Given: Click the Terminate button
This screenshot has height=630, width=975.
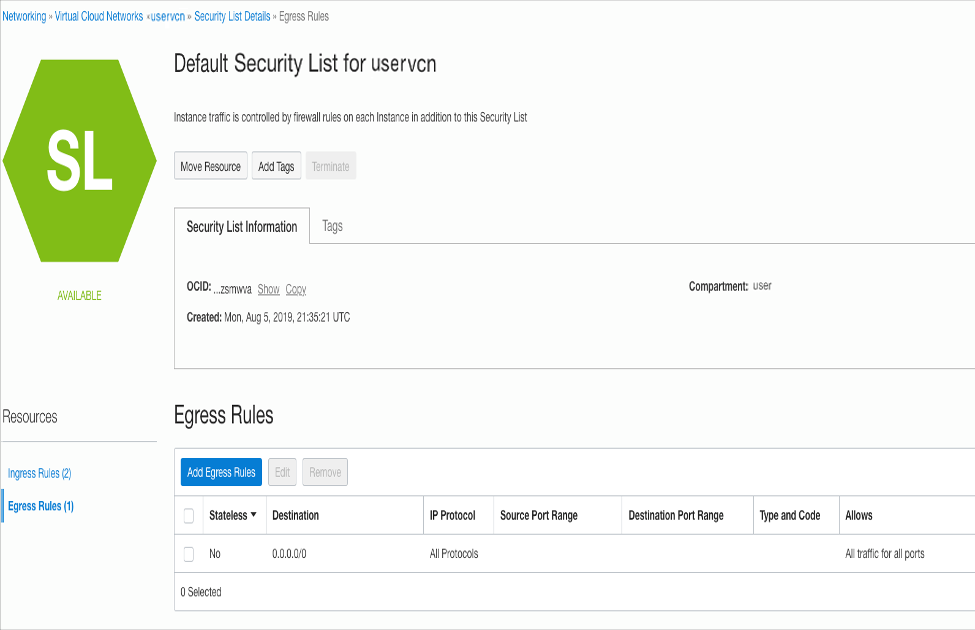Looking at the screenshot, I should tap(330, 167).
